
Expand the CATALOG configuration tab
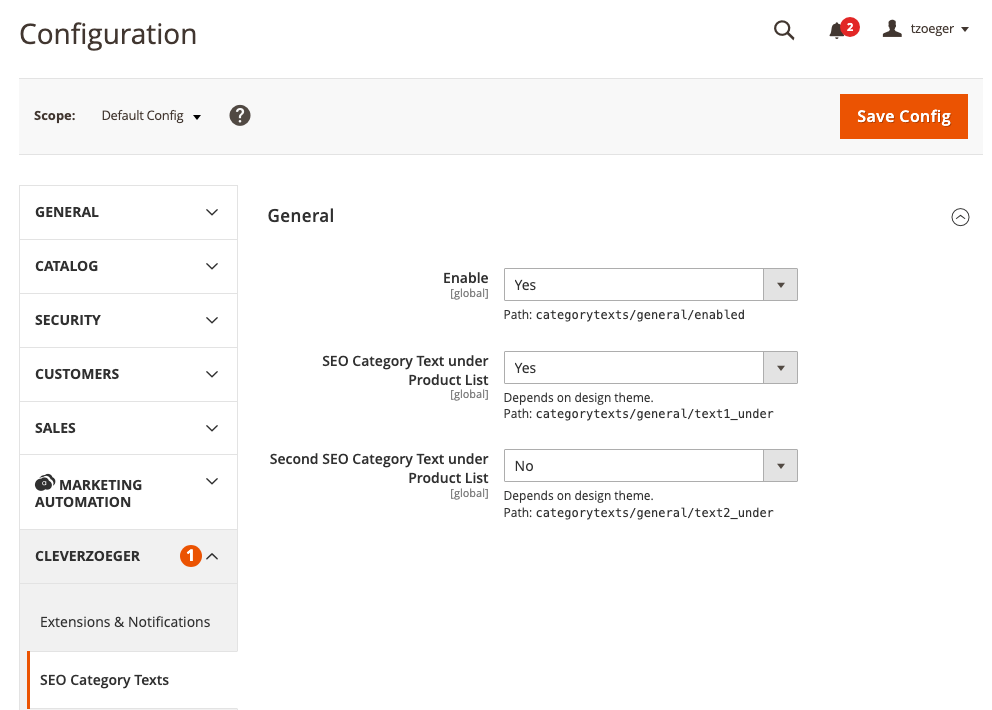click(x=128, y=266)
